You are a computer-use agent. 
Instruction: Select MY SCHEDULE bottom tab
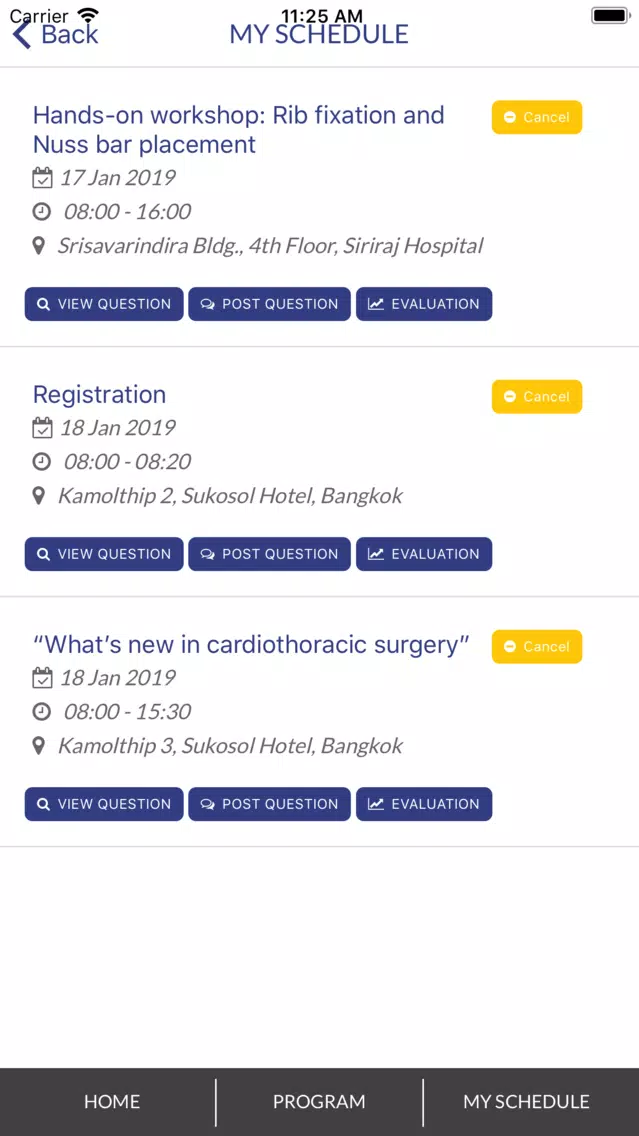(526, 1101)
